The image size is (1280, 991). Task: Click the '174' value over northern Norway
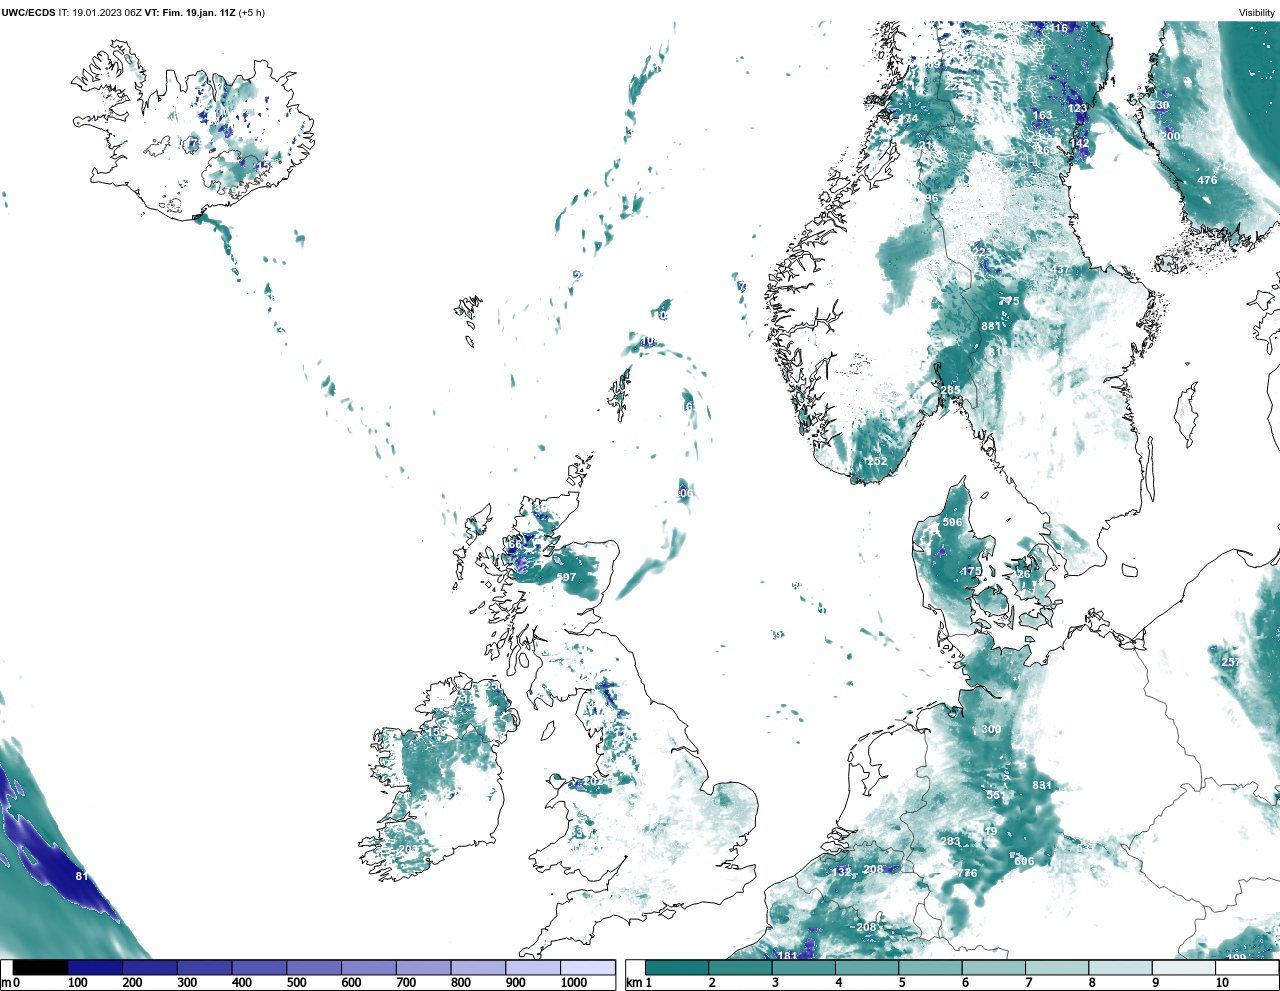[x=908, y=118]
